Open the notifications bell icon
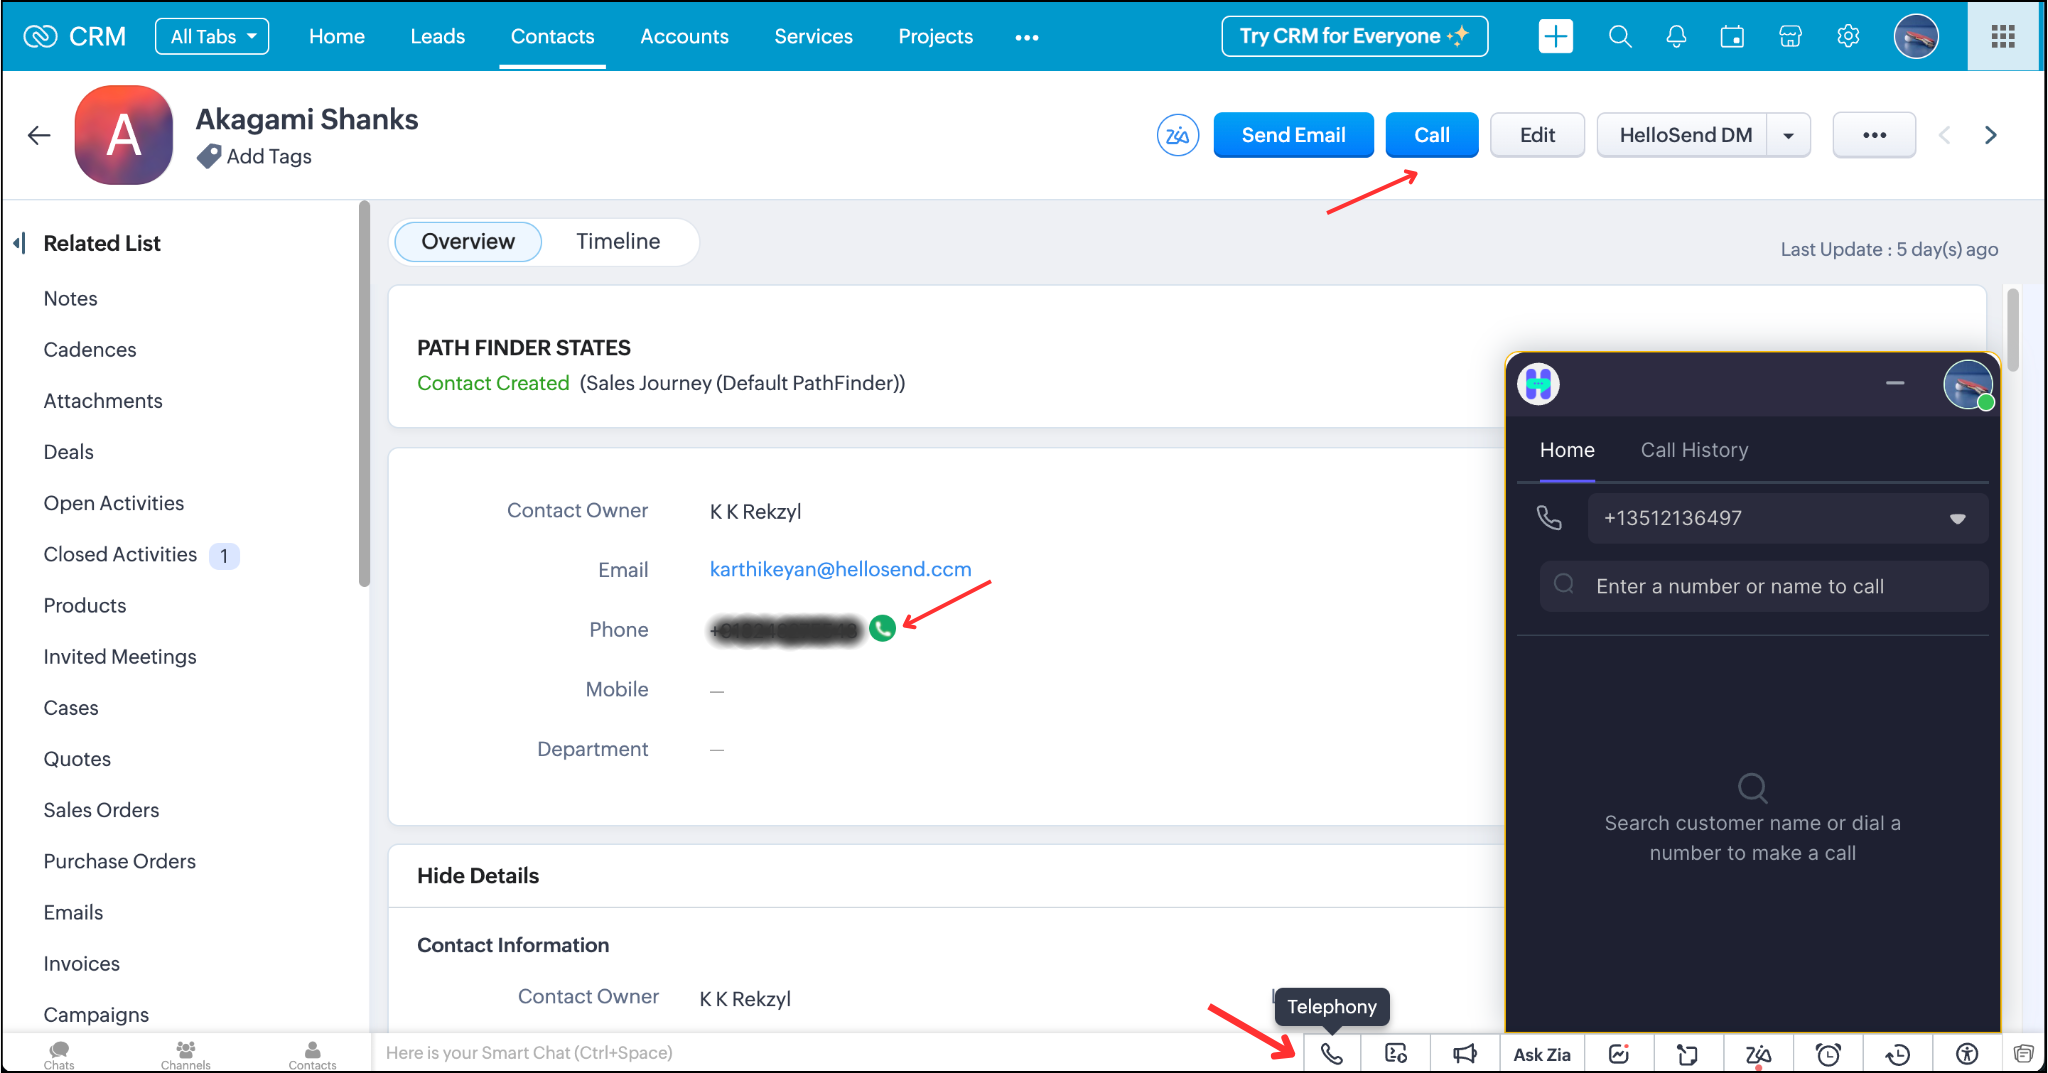The image size is (2048, 1073). click(1676, 36)
